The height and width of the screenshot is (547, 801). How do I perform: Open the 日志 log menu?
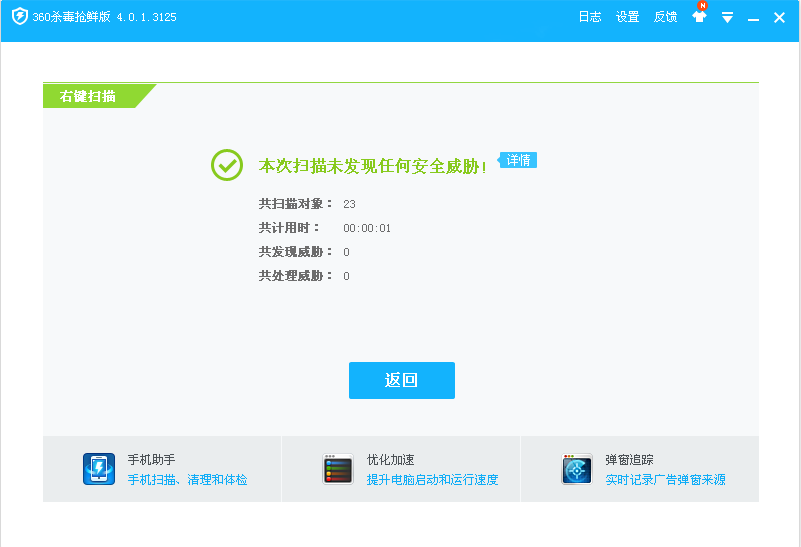(x=590, y=17)
